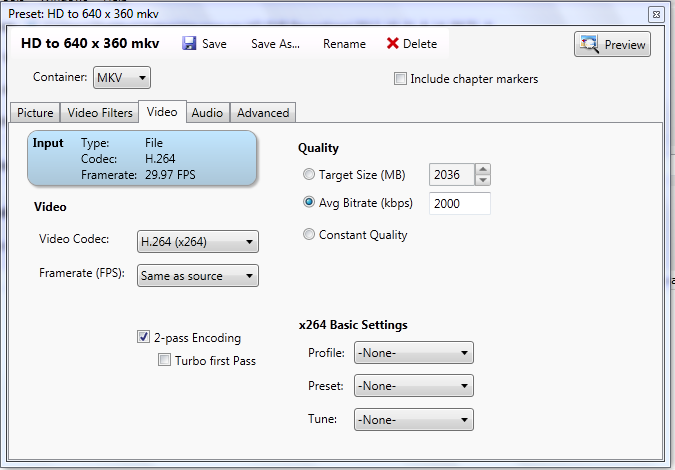Close the preset window
675x470 pixels.
(x=655, y=14)
